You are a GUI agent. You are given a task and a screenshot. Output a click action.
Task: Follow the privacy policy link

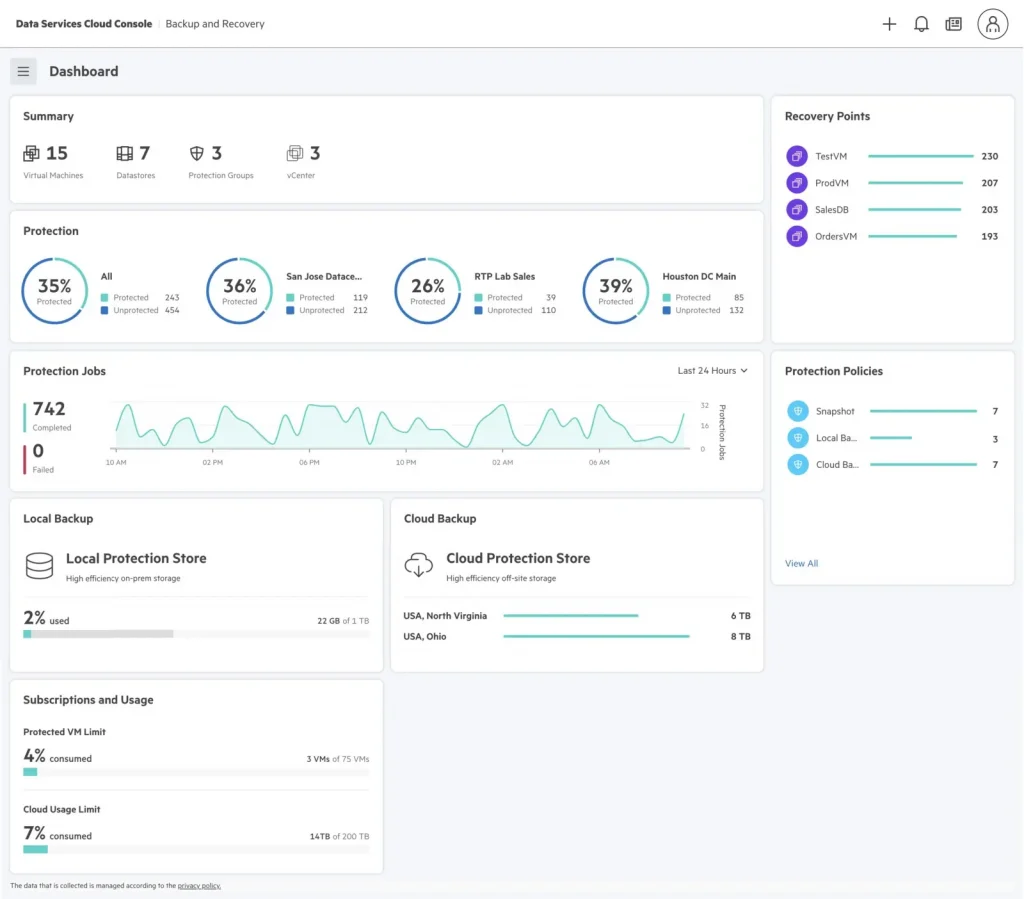(199, 886)
